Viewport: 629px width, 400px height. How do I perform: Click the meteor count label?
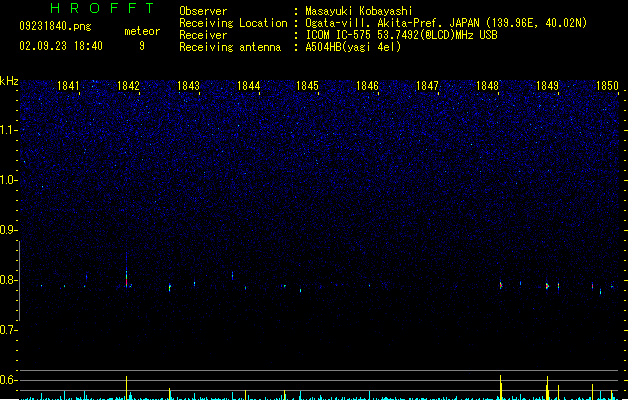[142, 31]
